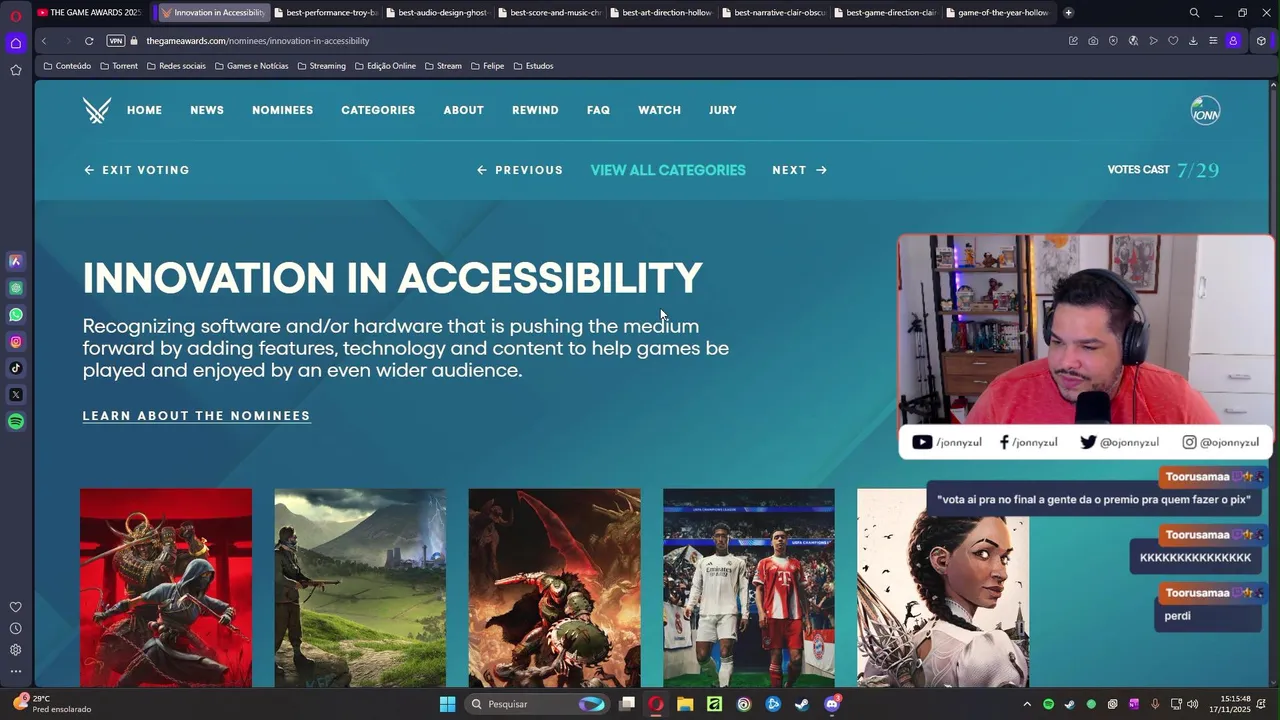Click VIEW ALL CATEGORIES
Viewport: 1280px width, 720px height.
click(x=668, y=170)
